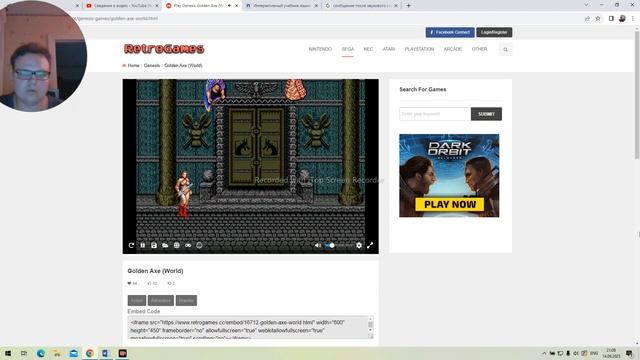
Task: Click the third gray genre tag button
Action: point(186,300)
